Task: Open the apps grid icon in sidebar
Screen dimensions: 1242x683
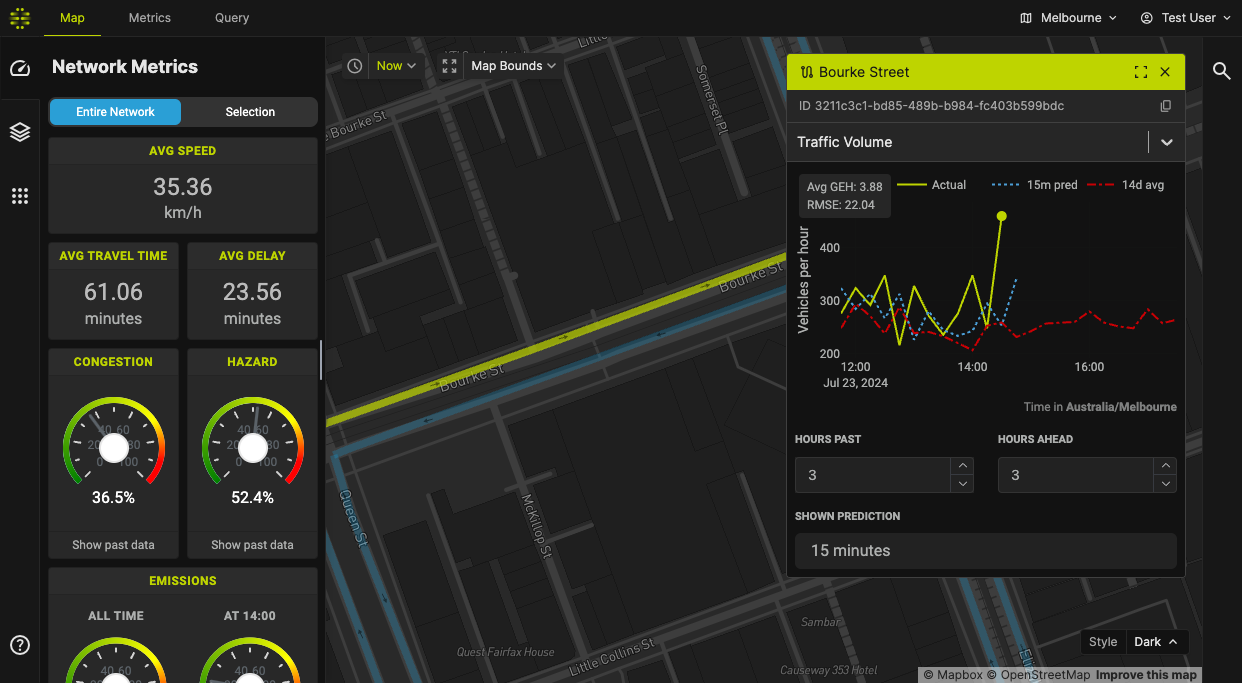Action: pyautogui.click(x=20, y=196)
